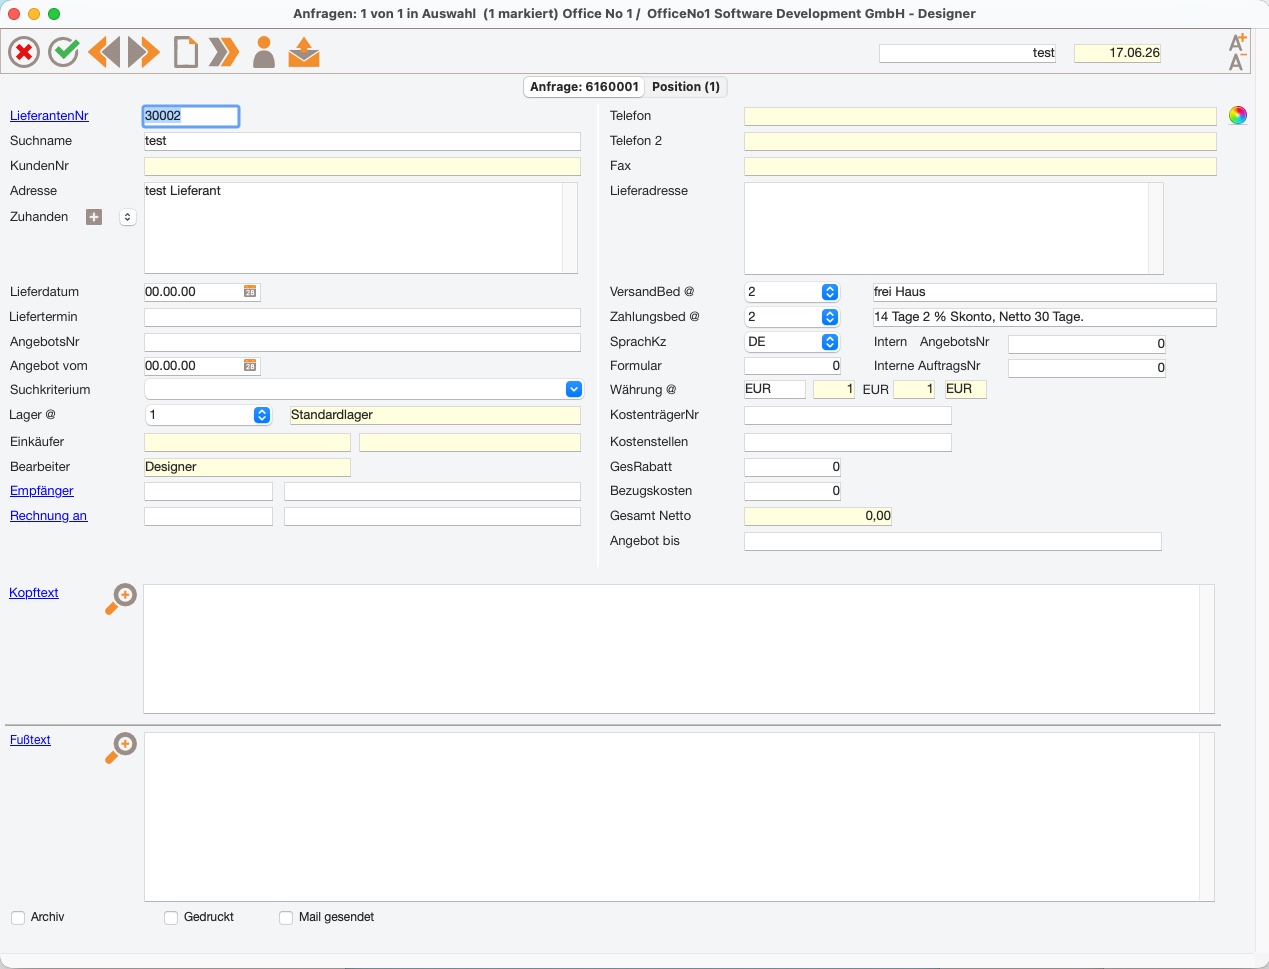
Task: Click the Bezugskosten input field
Action: (792, 491)
